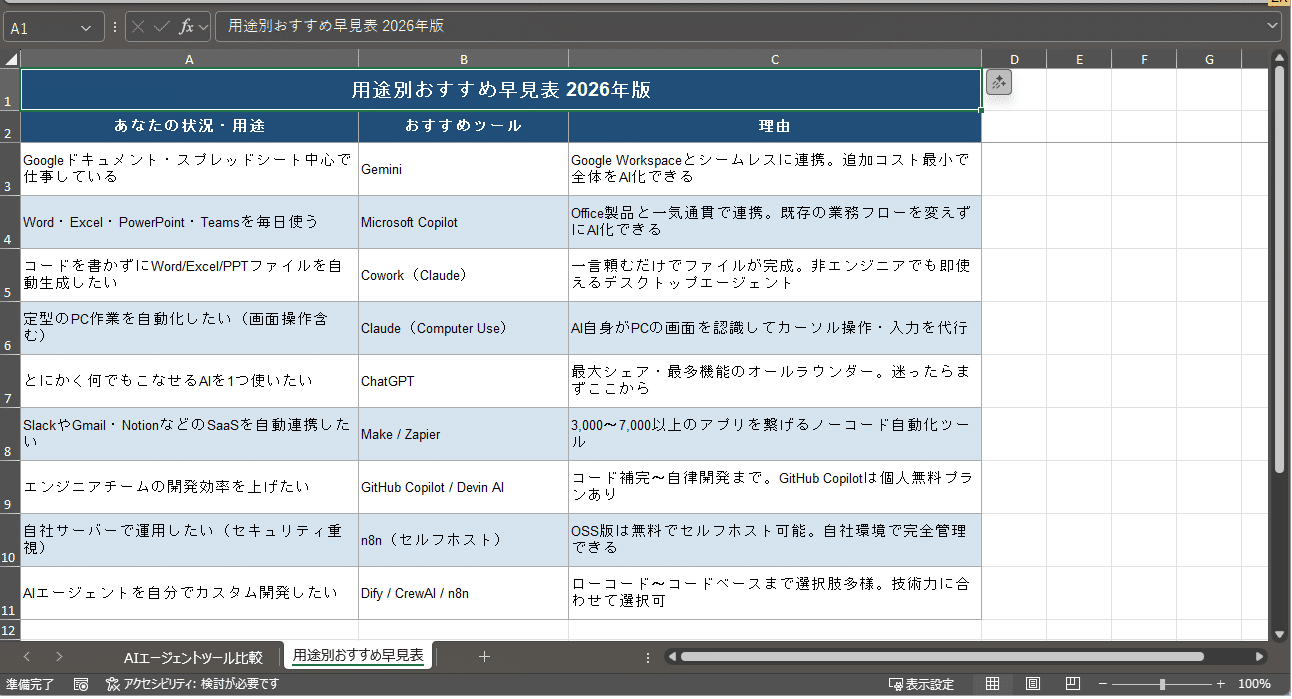Select the title cell 用途別おすすめ早見表 2026年版
1292x699 pixels.
501,90
